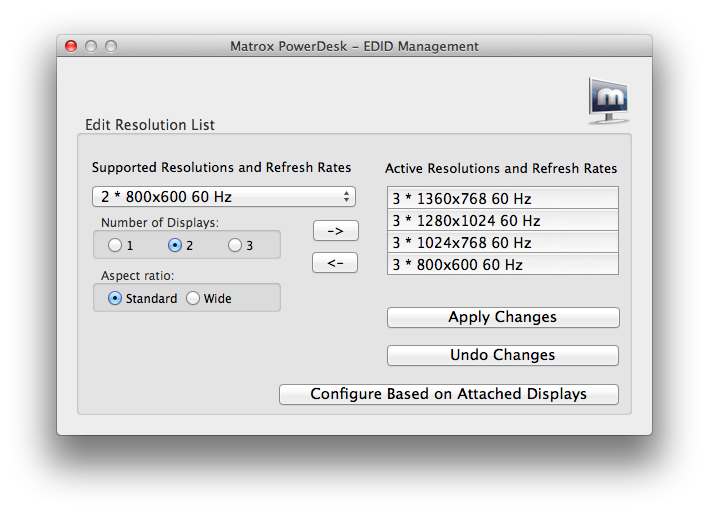The image size is (709, 514).
Task: Click Undo Changes
Action: 503,355
